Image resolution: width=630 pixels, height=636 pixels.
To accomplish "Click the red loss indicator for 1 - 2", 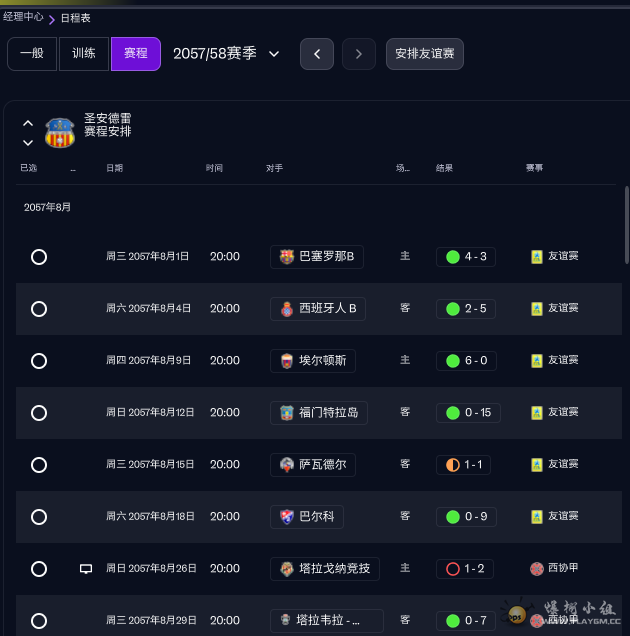I will click(x=453, y=569).
